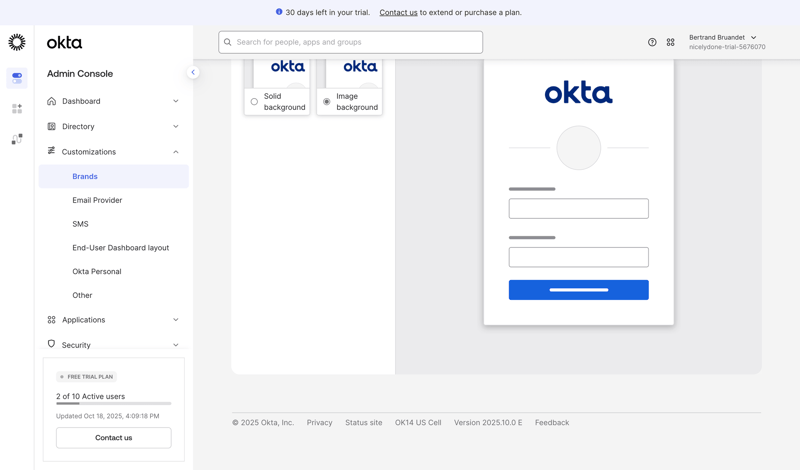This screenshot has width=800, height=470.
Task: Select the Image background radio button
Action: 327,102
